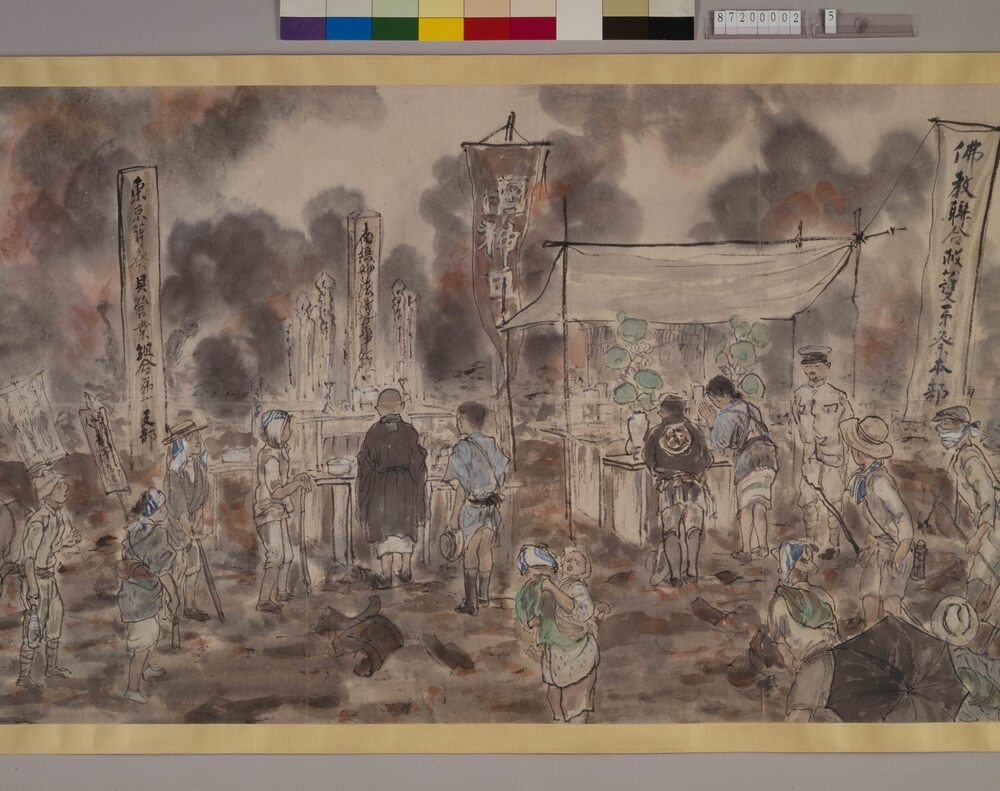Choose the bright yellow color chart swatch
1000x791 pixels.
(441, 28)
